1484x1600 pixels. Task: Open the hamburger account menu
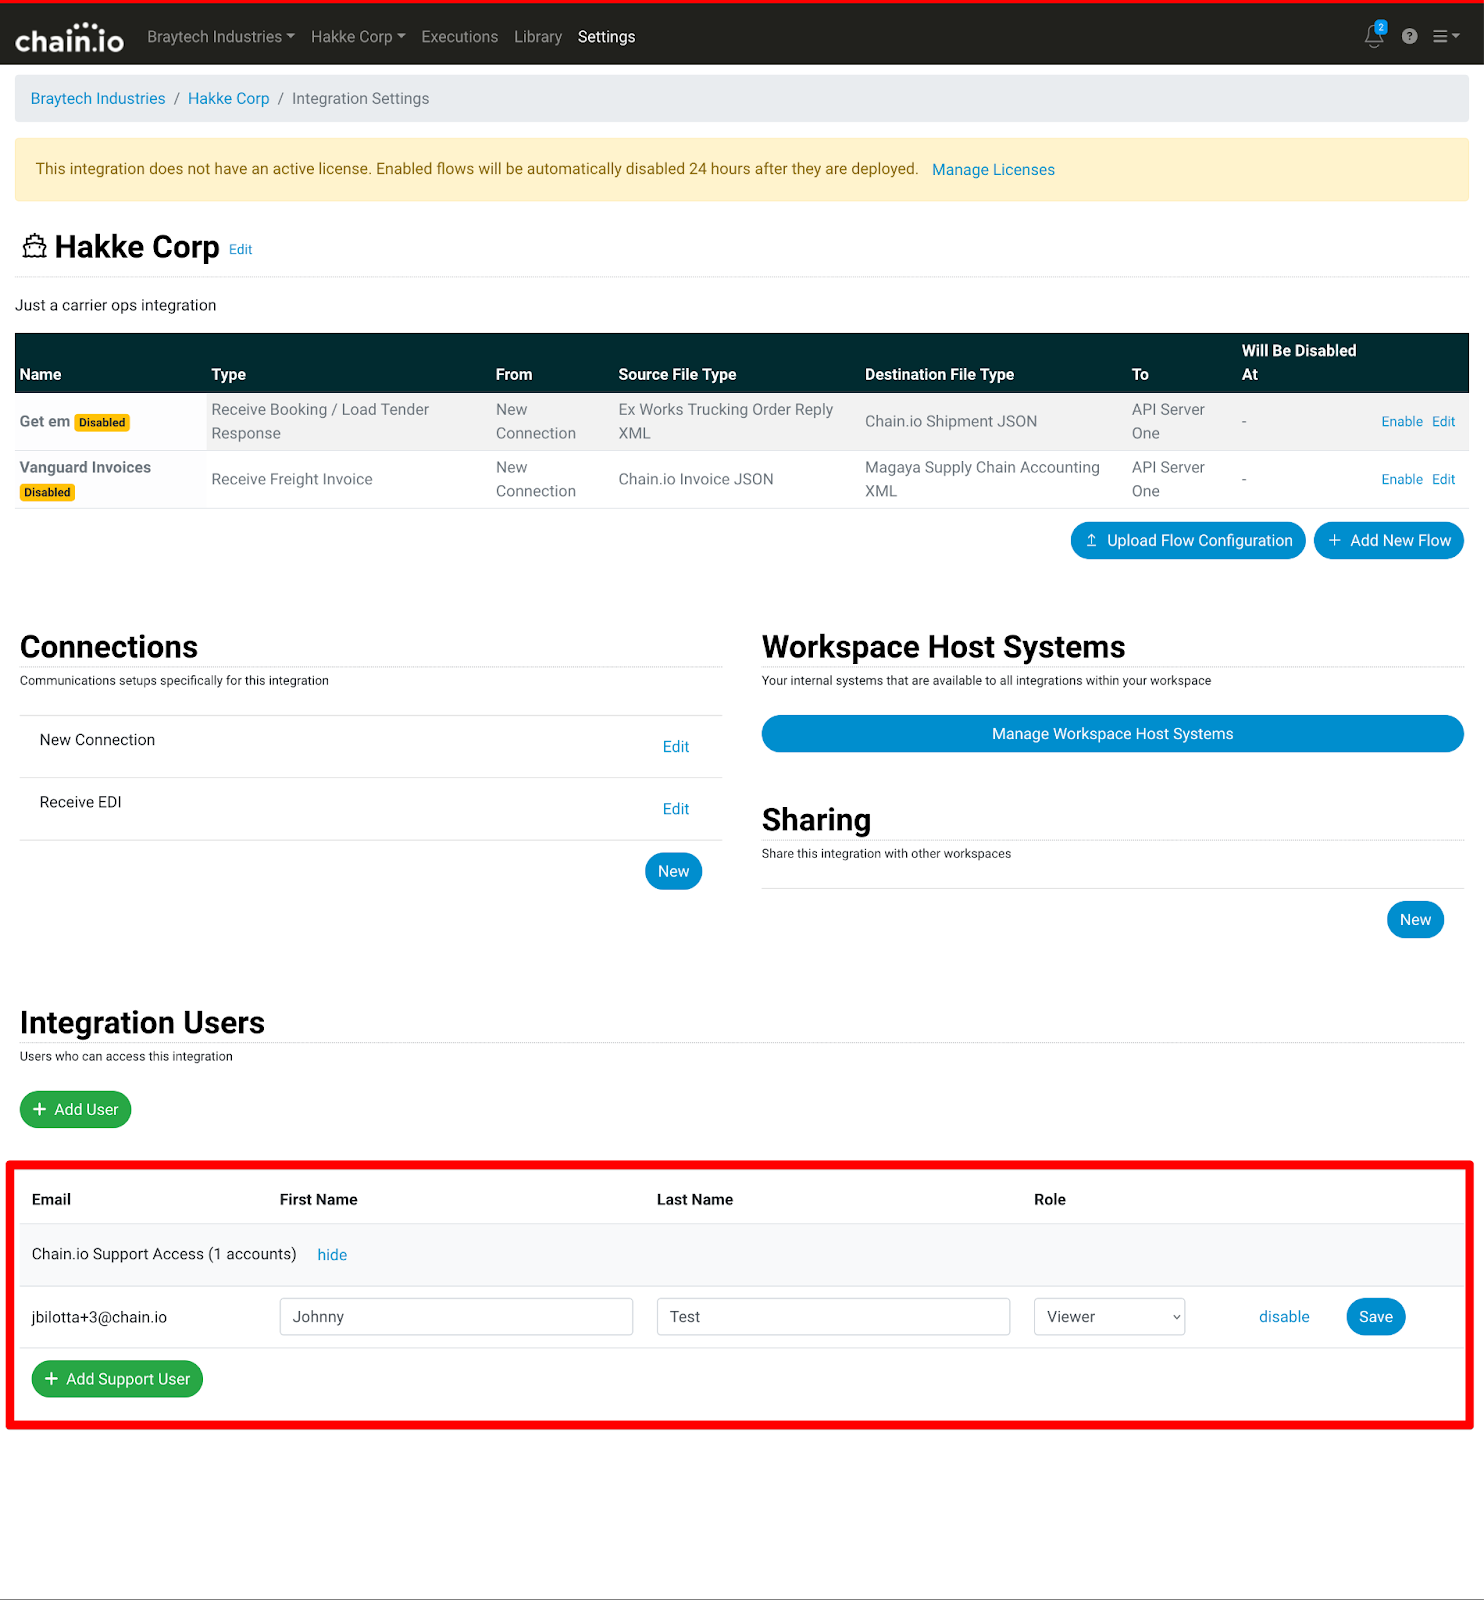tap(1446, 36)
